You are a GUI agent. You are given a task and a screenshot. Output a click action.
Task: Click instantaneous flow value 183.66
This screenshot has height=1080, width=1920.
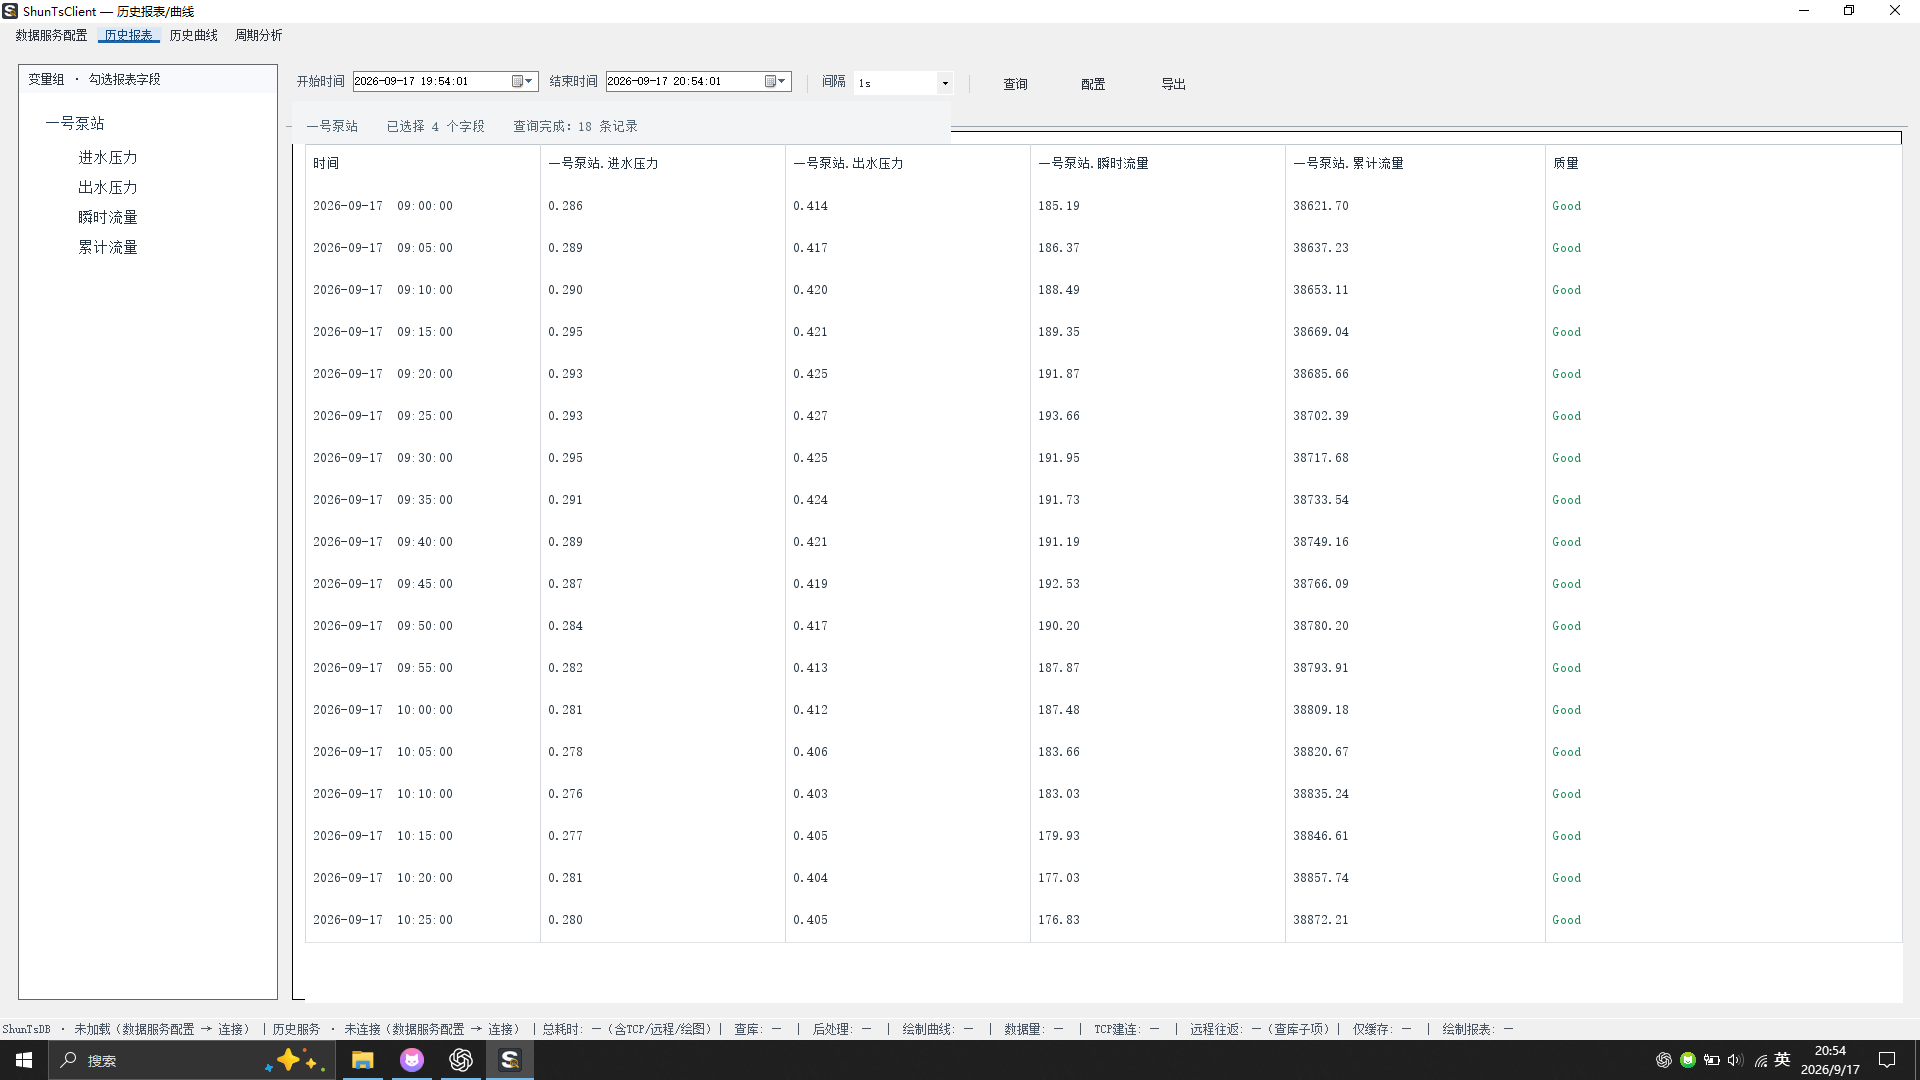coord(1059,752)
